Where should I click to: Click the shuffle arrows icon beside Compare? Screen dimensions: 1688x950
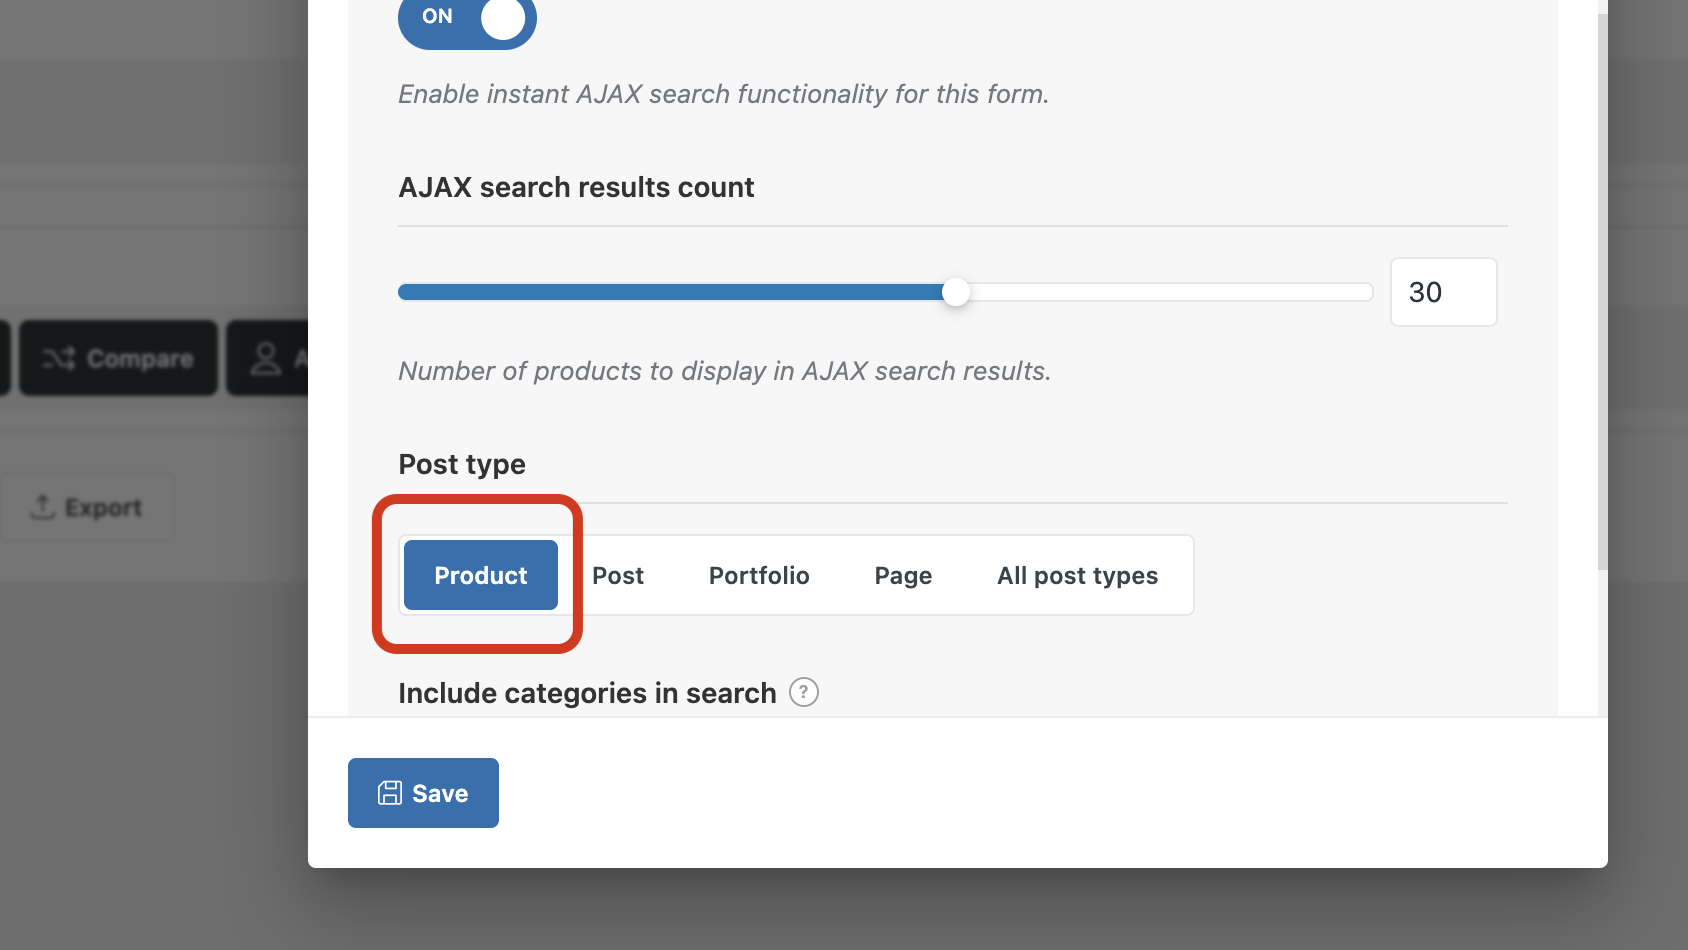click(x=58, y=358)
